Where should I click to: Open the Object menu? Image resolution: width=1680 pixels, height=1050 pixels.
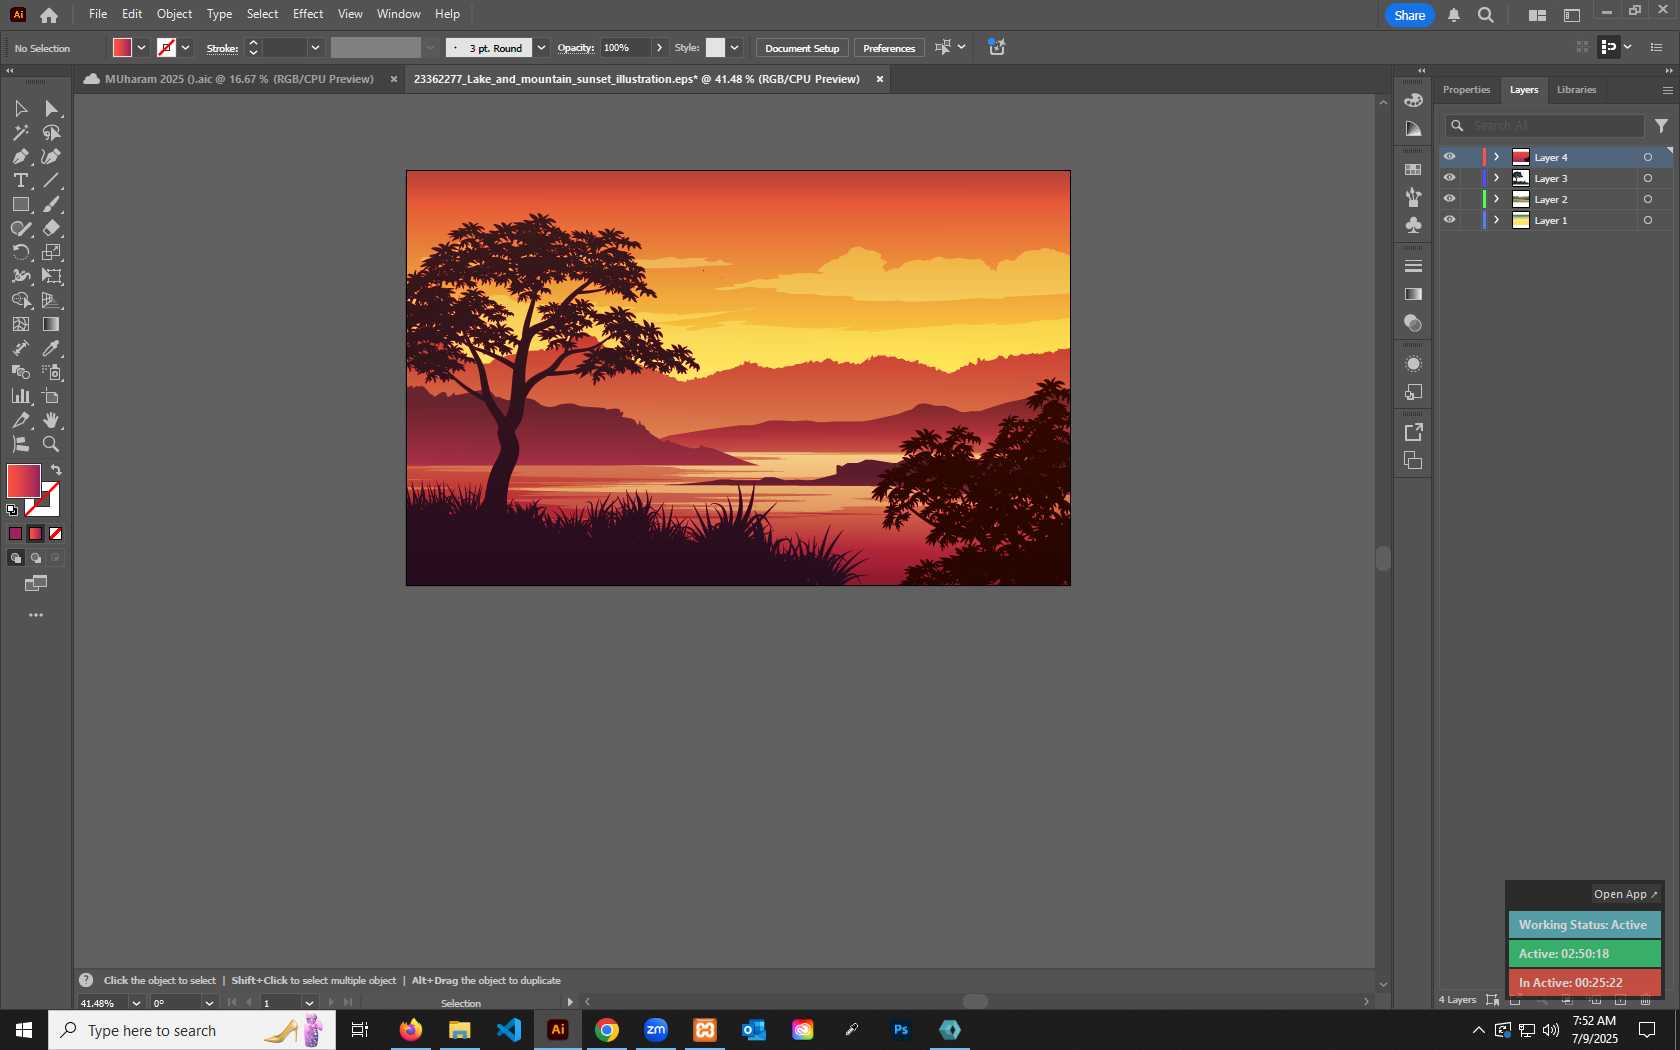[174, 14]
